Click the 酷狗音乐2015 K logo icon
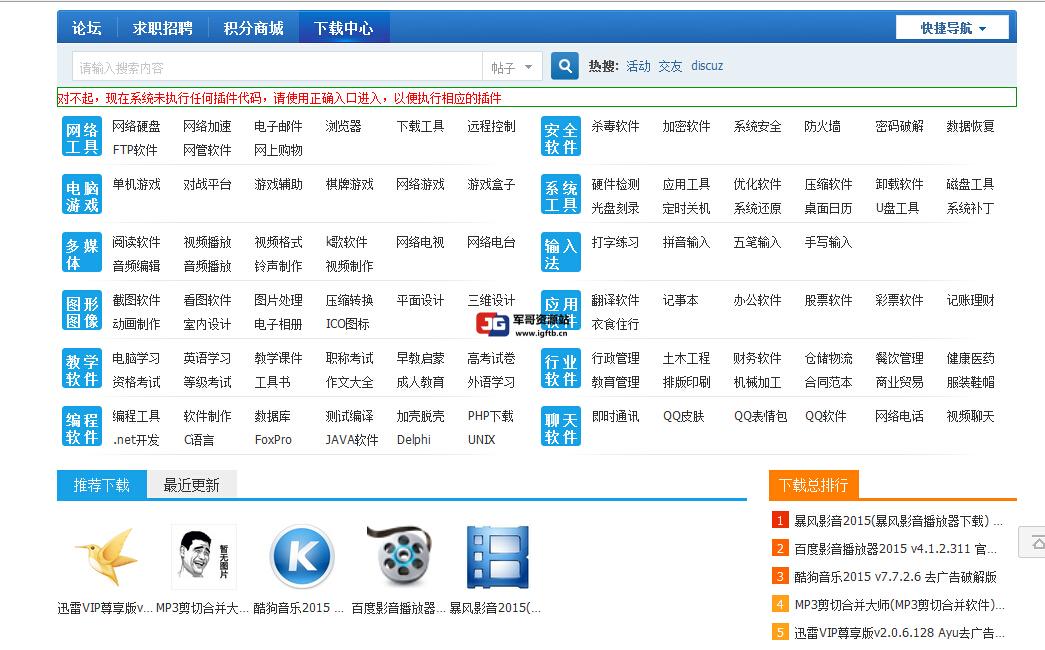The width and height of the screenshot is (1045, 650). (x=301, y=557)
